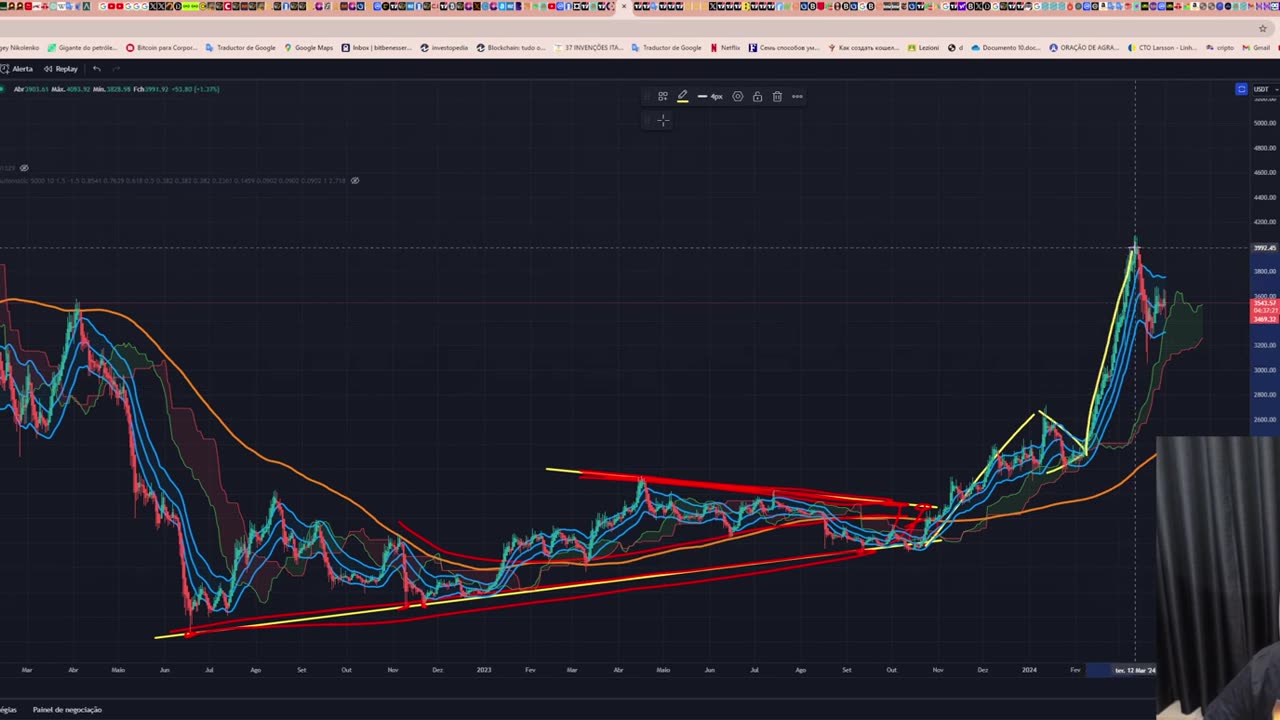Toggle first indicator eye visibility
This screenshot has width=1280, height=720.
point(24,168)
